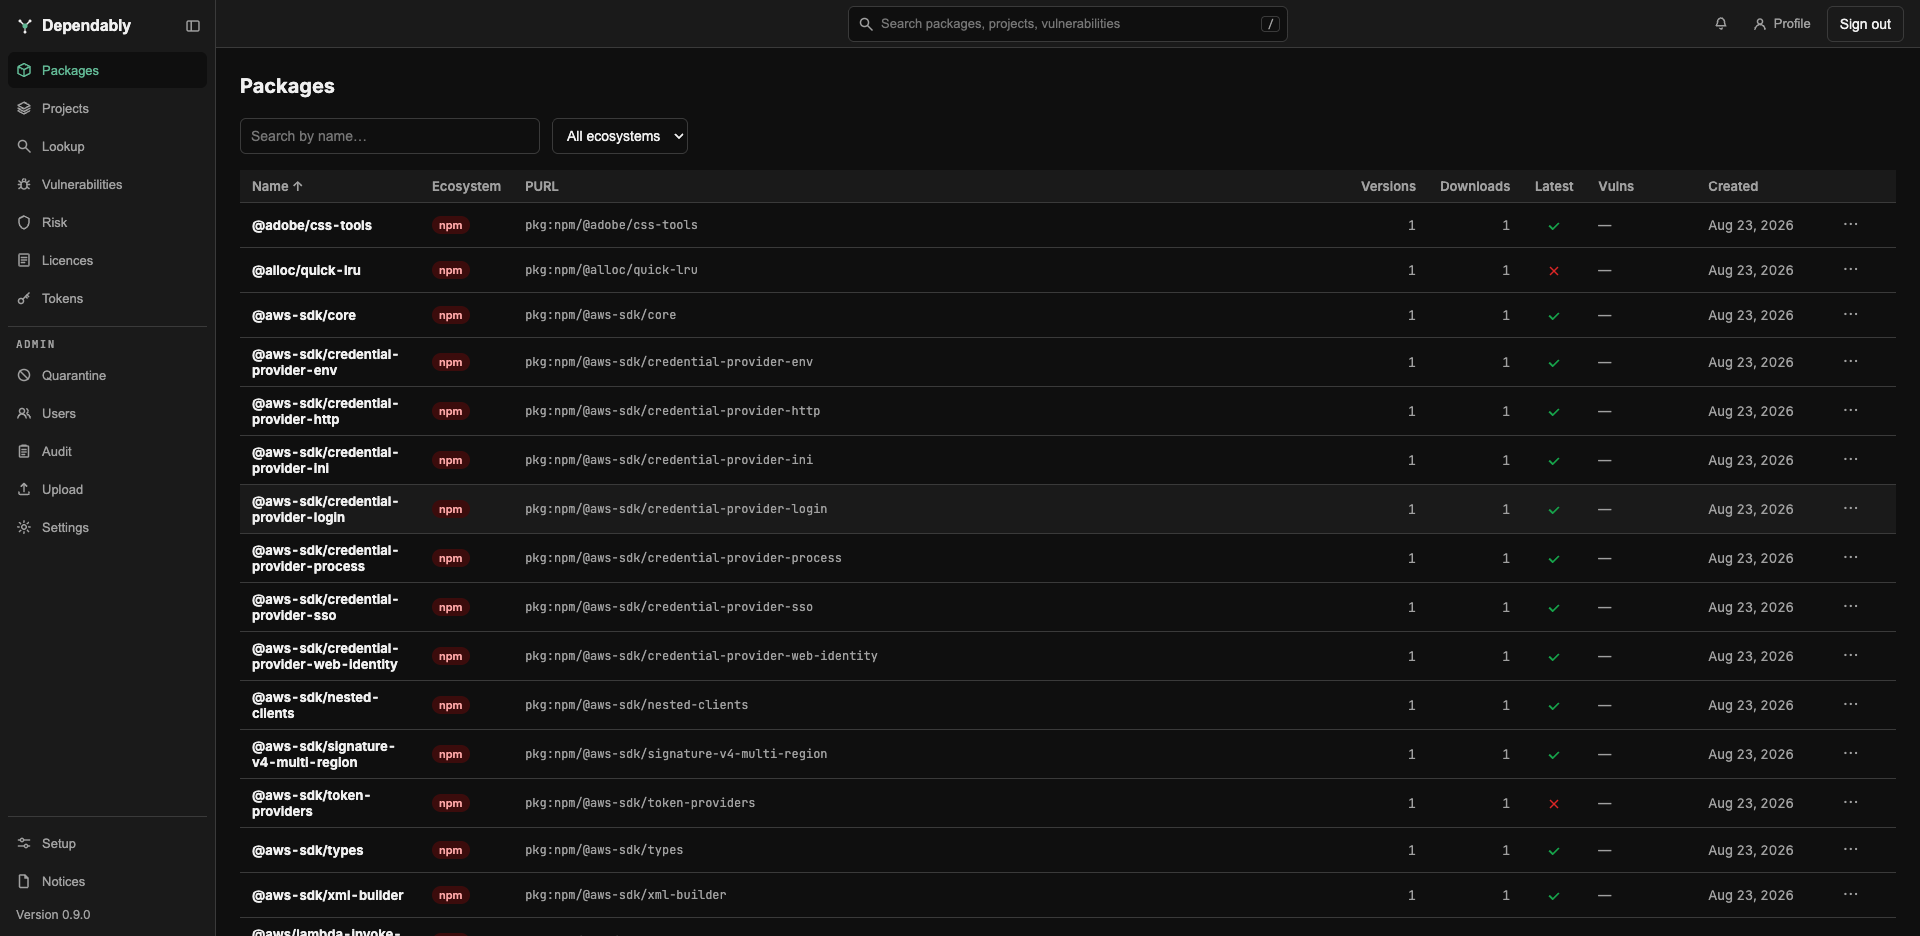Open Tokens page in sidebar

coord(107,298)
